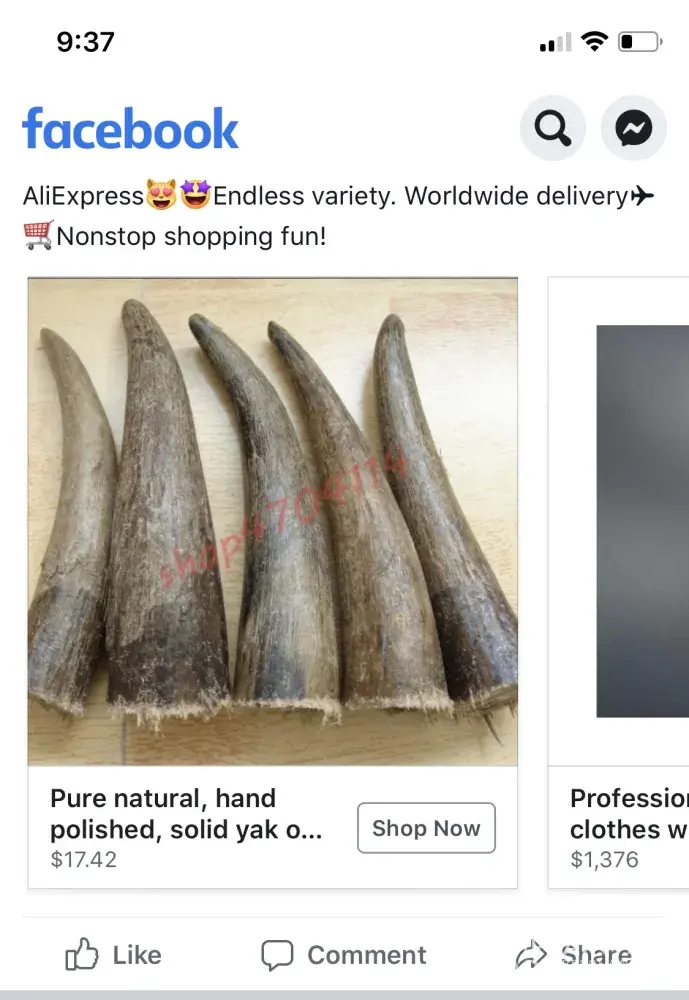Tap the cellular signal bars

pos(555,43)
